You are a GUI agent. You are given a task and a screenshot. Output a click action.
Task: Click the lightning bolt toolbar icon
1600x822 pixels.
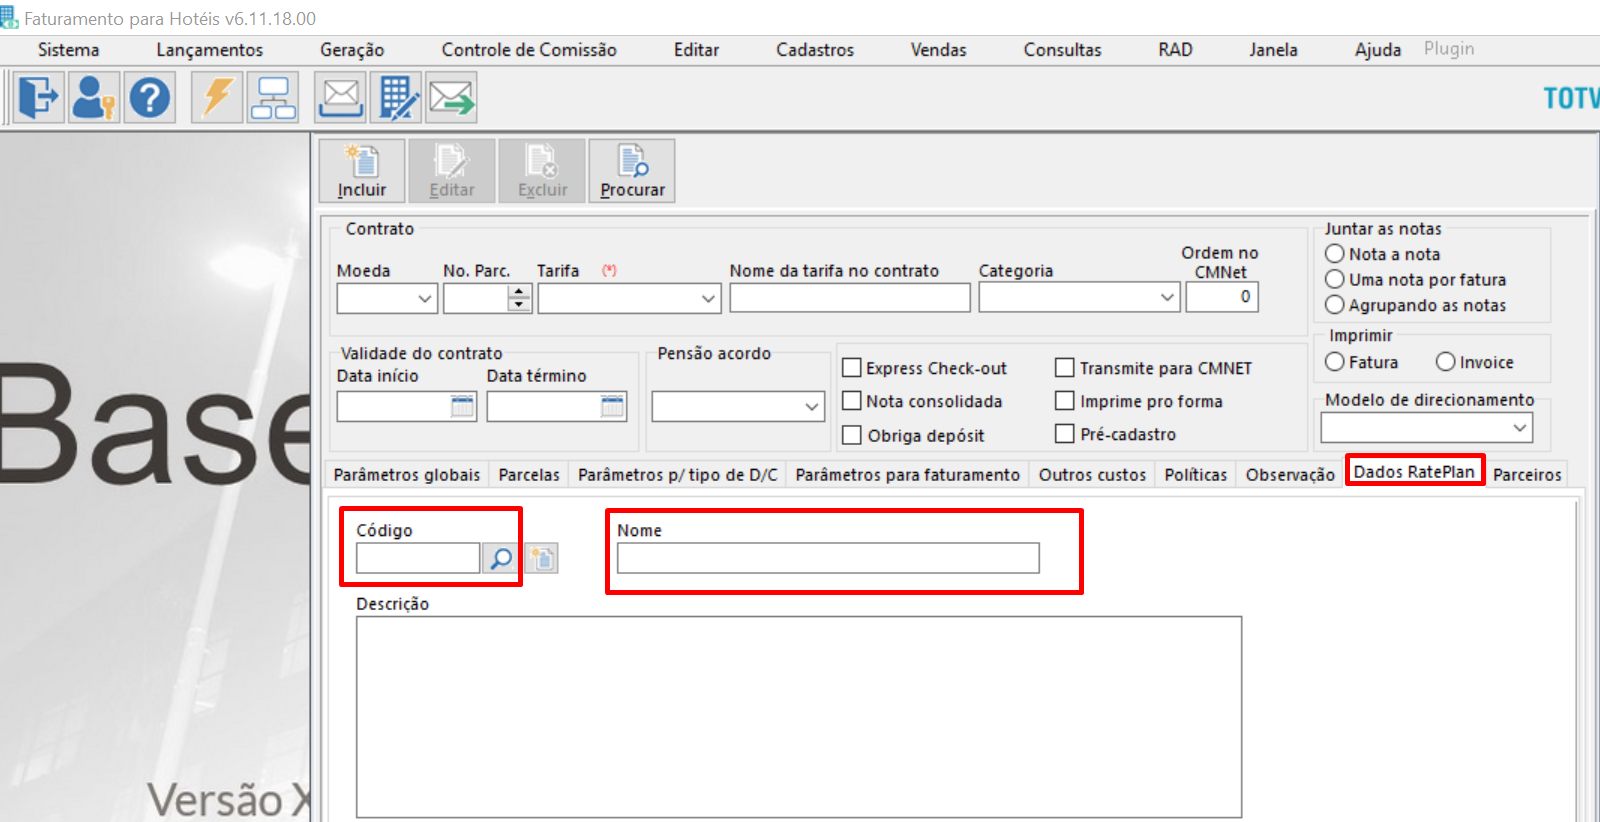coord(217,98)
